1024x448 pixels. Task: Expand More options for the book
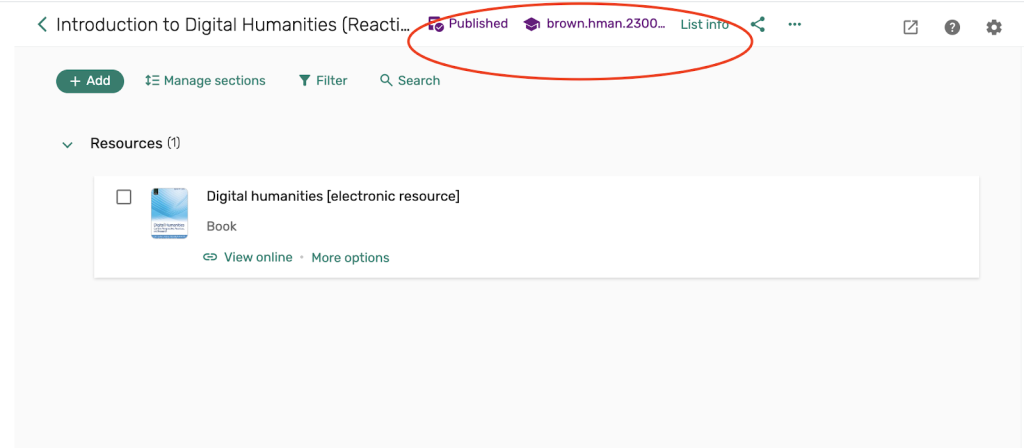pos(350,258)
